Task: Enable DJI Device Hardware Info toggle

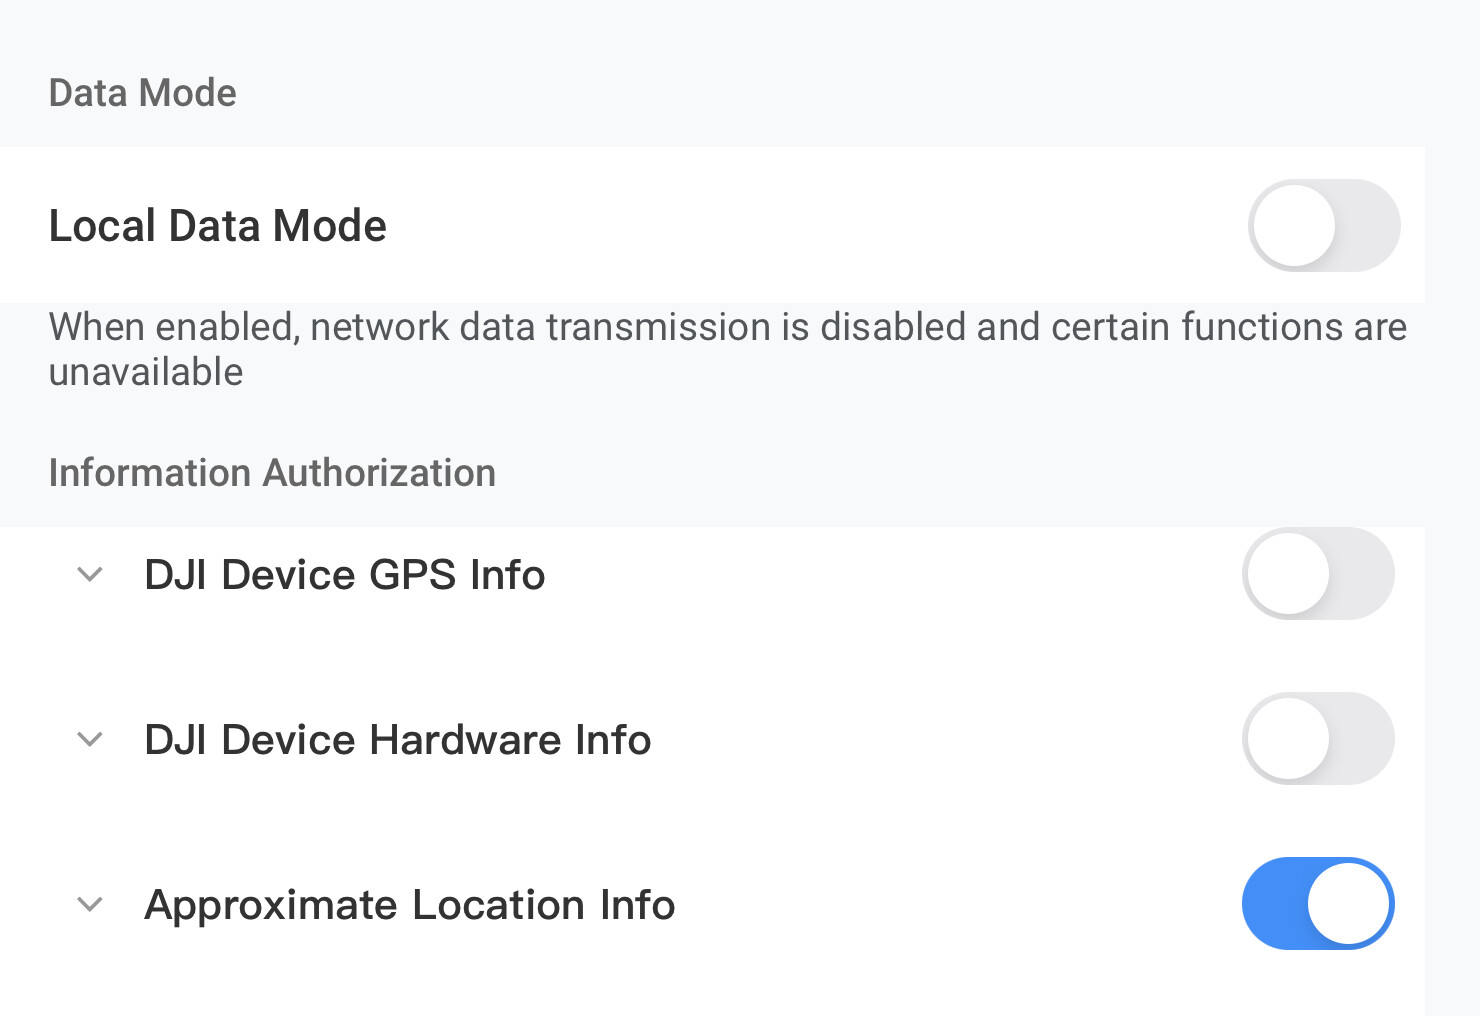Action: [1318, 739]
